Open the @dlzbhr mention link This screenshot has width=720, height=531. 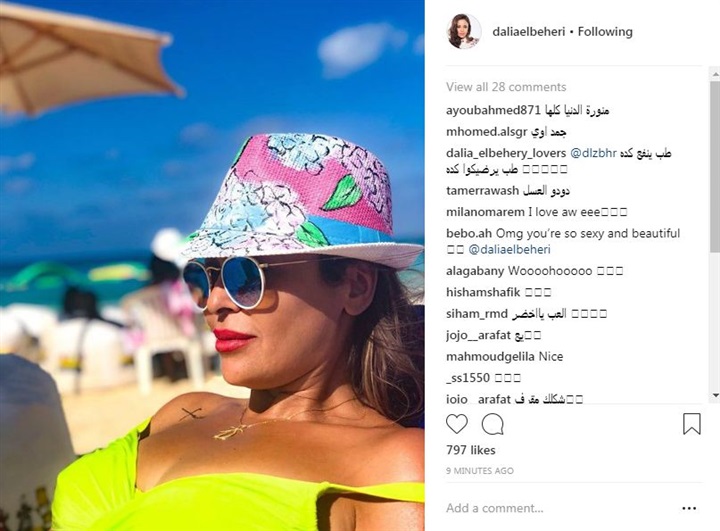[x=593, y=153]
